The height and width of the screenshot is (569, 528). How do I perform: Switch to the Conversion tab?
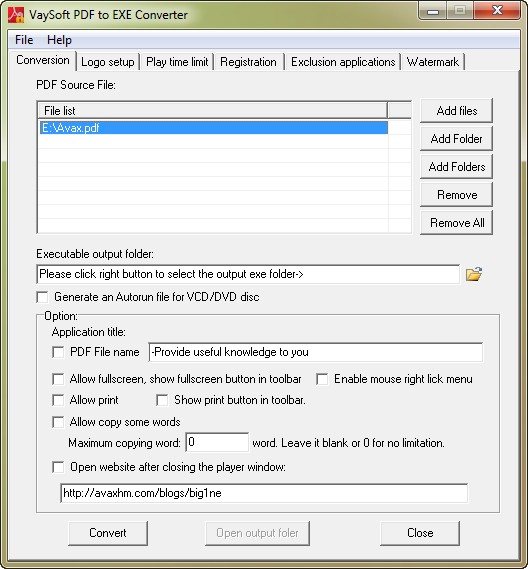pos(42,60)
